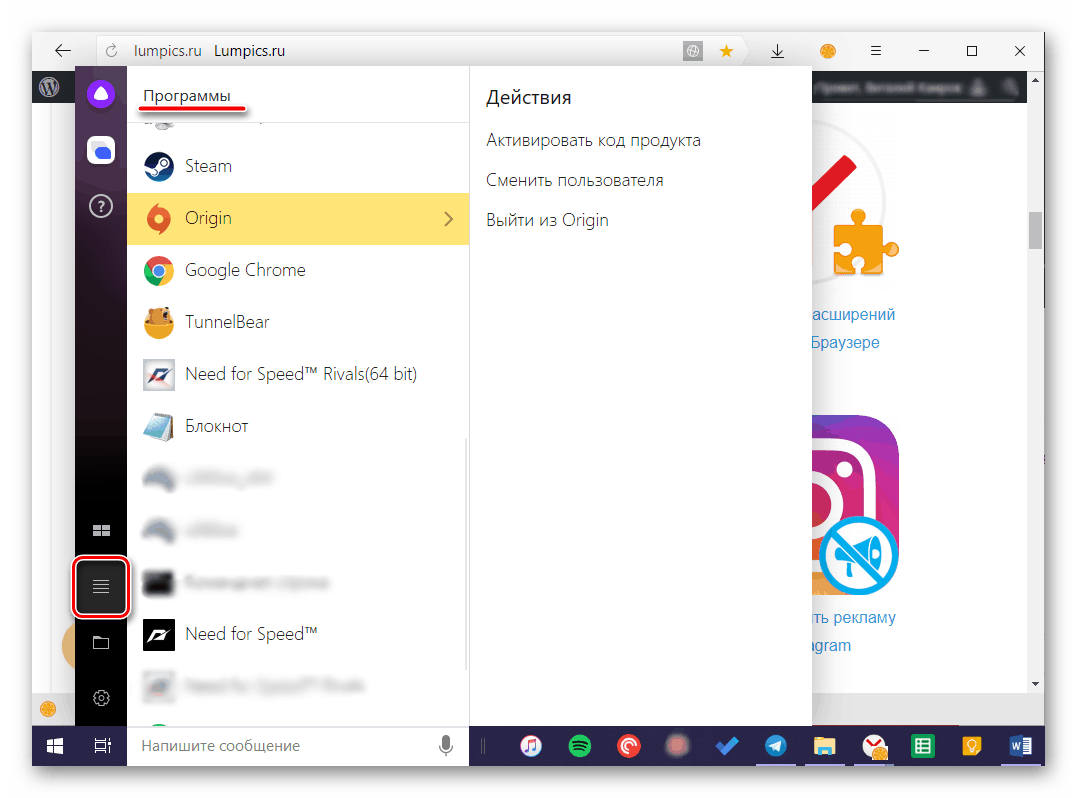Open Alice settings gear icon
Image resolution: width=1077 pixels, height=798 pixels.
point(101,698)
